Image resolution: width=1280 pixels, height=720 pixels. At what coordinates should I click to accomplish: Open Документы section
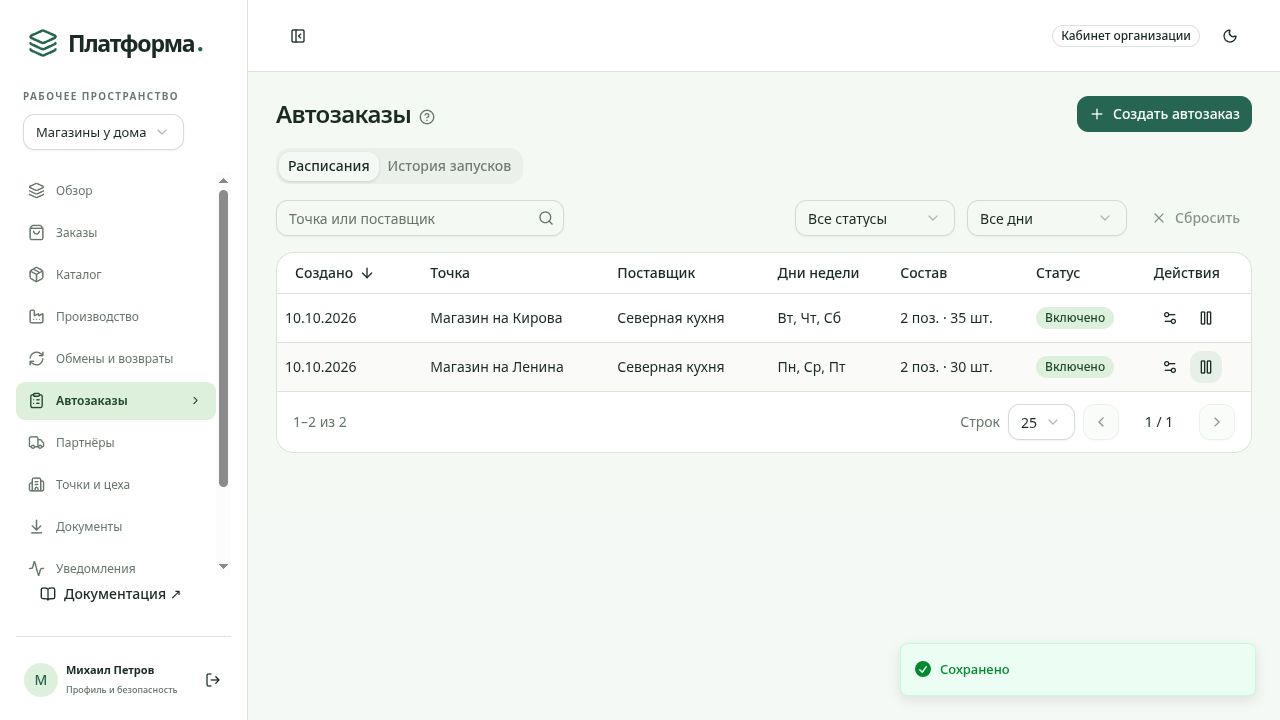(116, 526)
